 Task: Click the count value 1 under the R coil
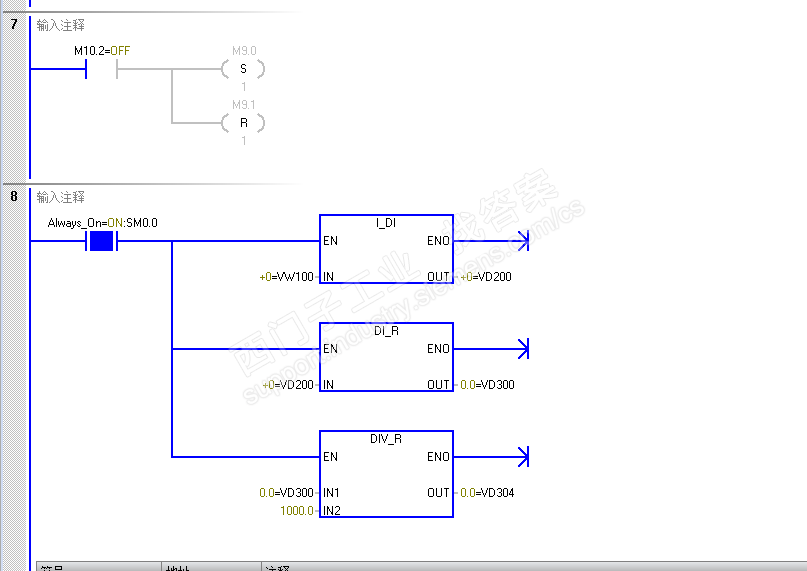243,141
